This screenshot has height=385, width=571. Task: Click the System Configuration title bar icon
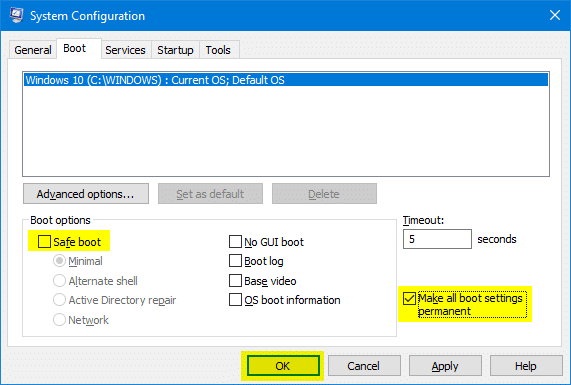16,15
